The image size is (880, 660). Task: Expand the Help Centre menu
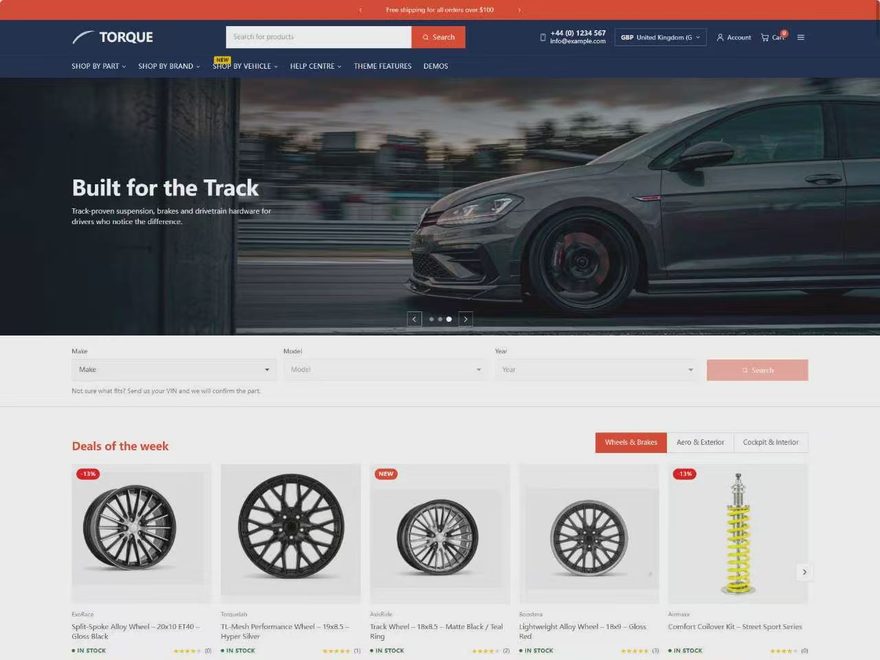click(x=316, y=66)
